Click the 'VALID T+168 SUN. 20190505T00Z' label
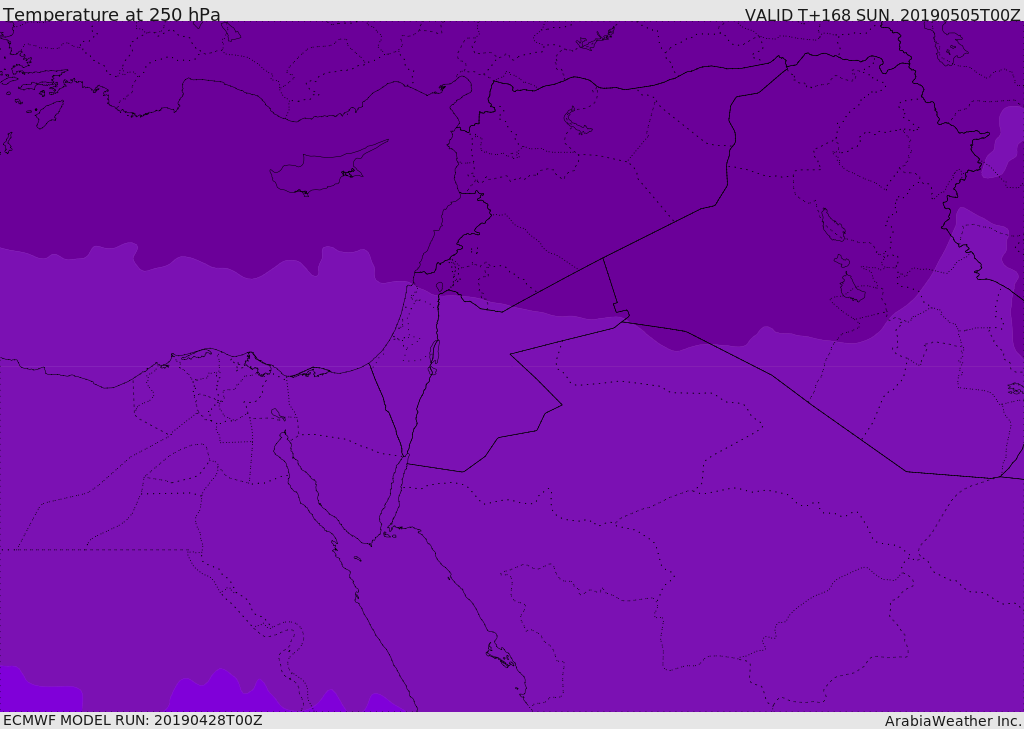 [x=882, y=15]
